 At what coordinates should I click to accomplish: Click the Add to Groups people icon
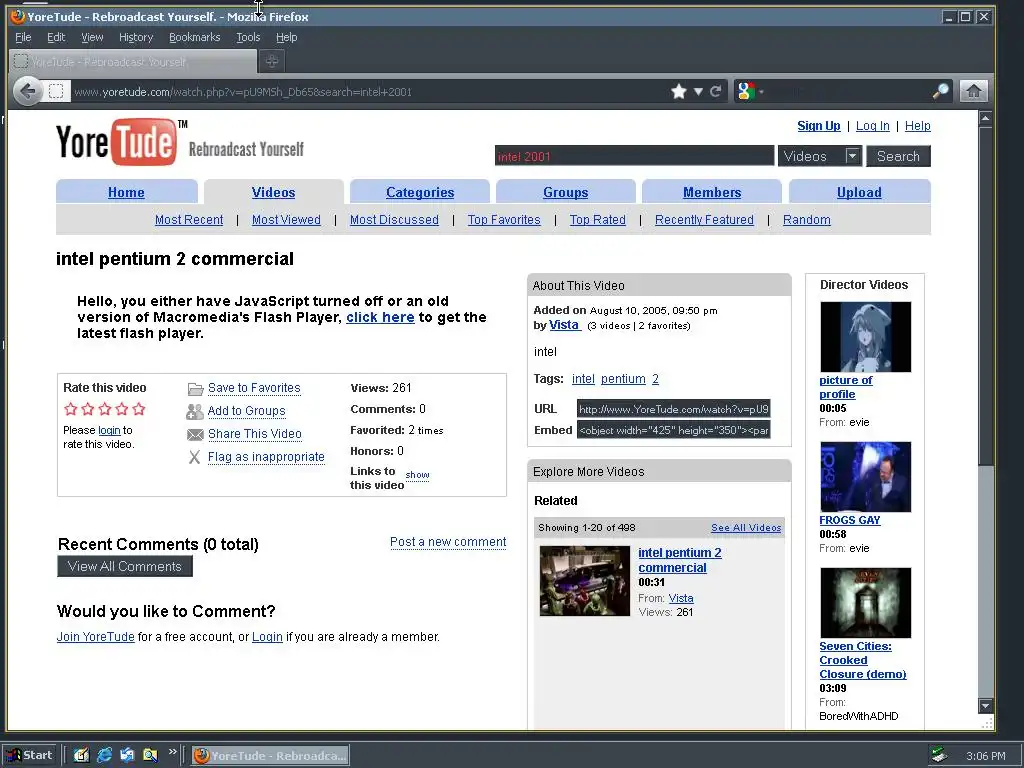coord(195,411)
